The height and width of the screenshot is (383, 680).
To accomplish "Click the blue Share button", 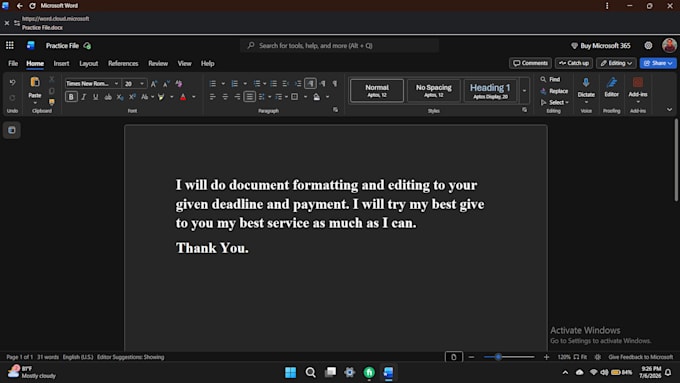I will point(658,63).
